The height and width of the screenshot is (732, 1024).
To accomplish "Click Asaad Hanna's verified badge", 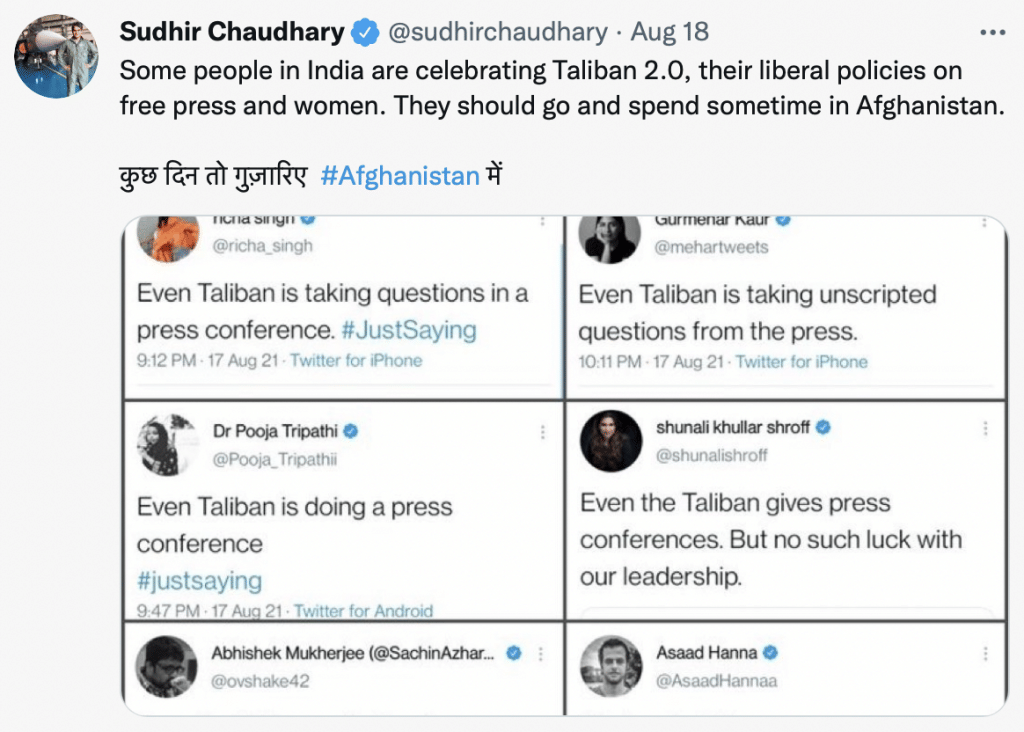I will click(770, 653).
